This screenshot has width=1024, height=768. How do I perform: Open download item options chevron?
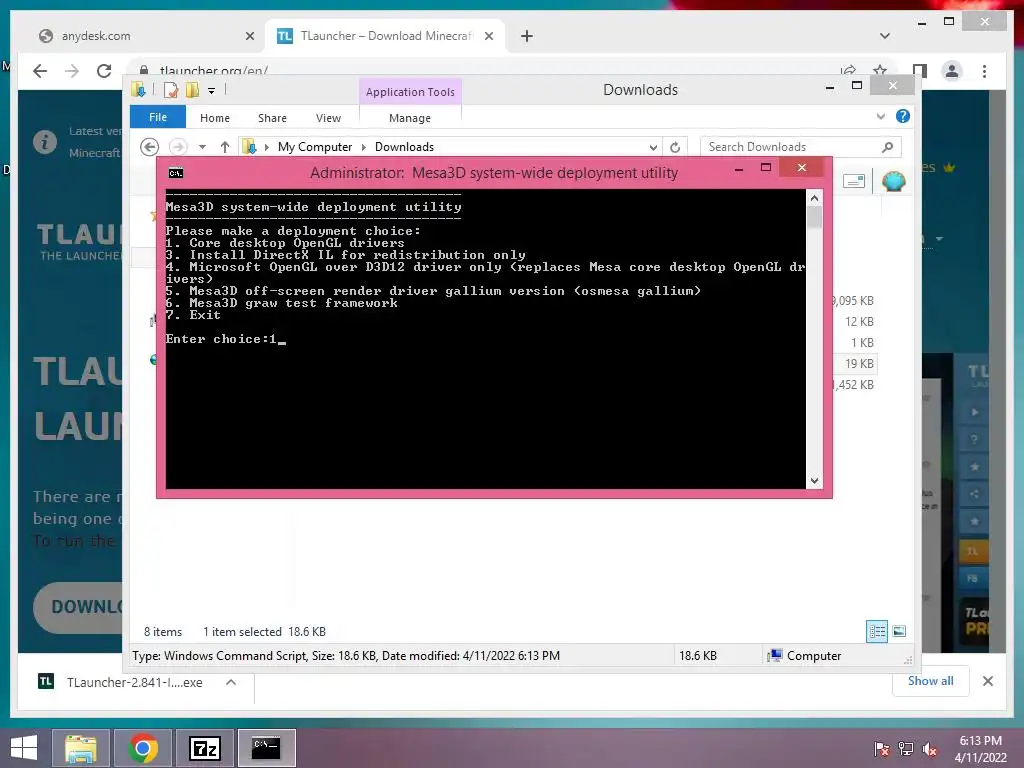click(231, 682)
